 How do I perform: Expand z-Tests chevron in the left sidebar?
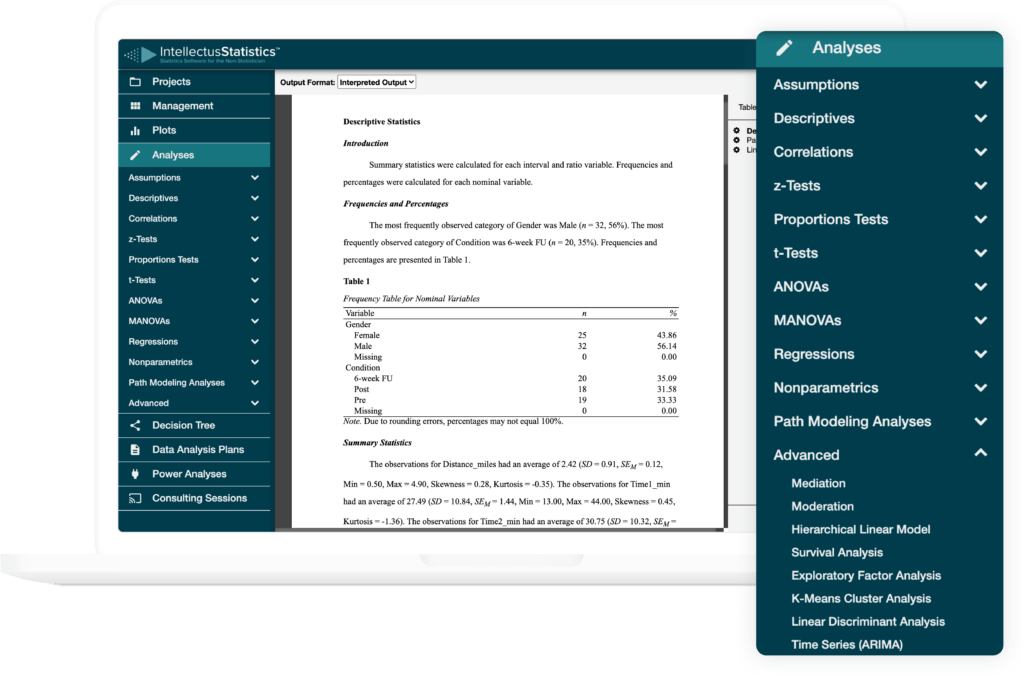tap(255, 239)
